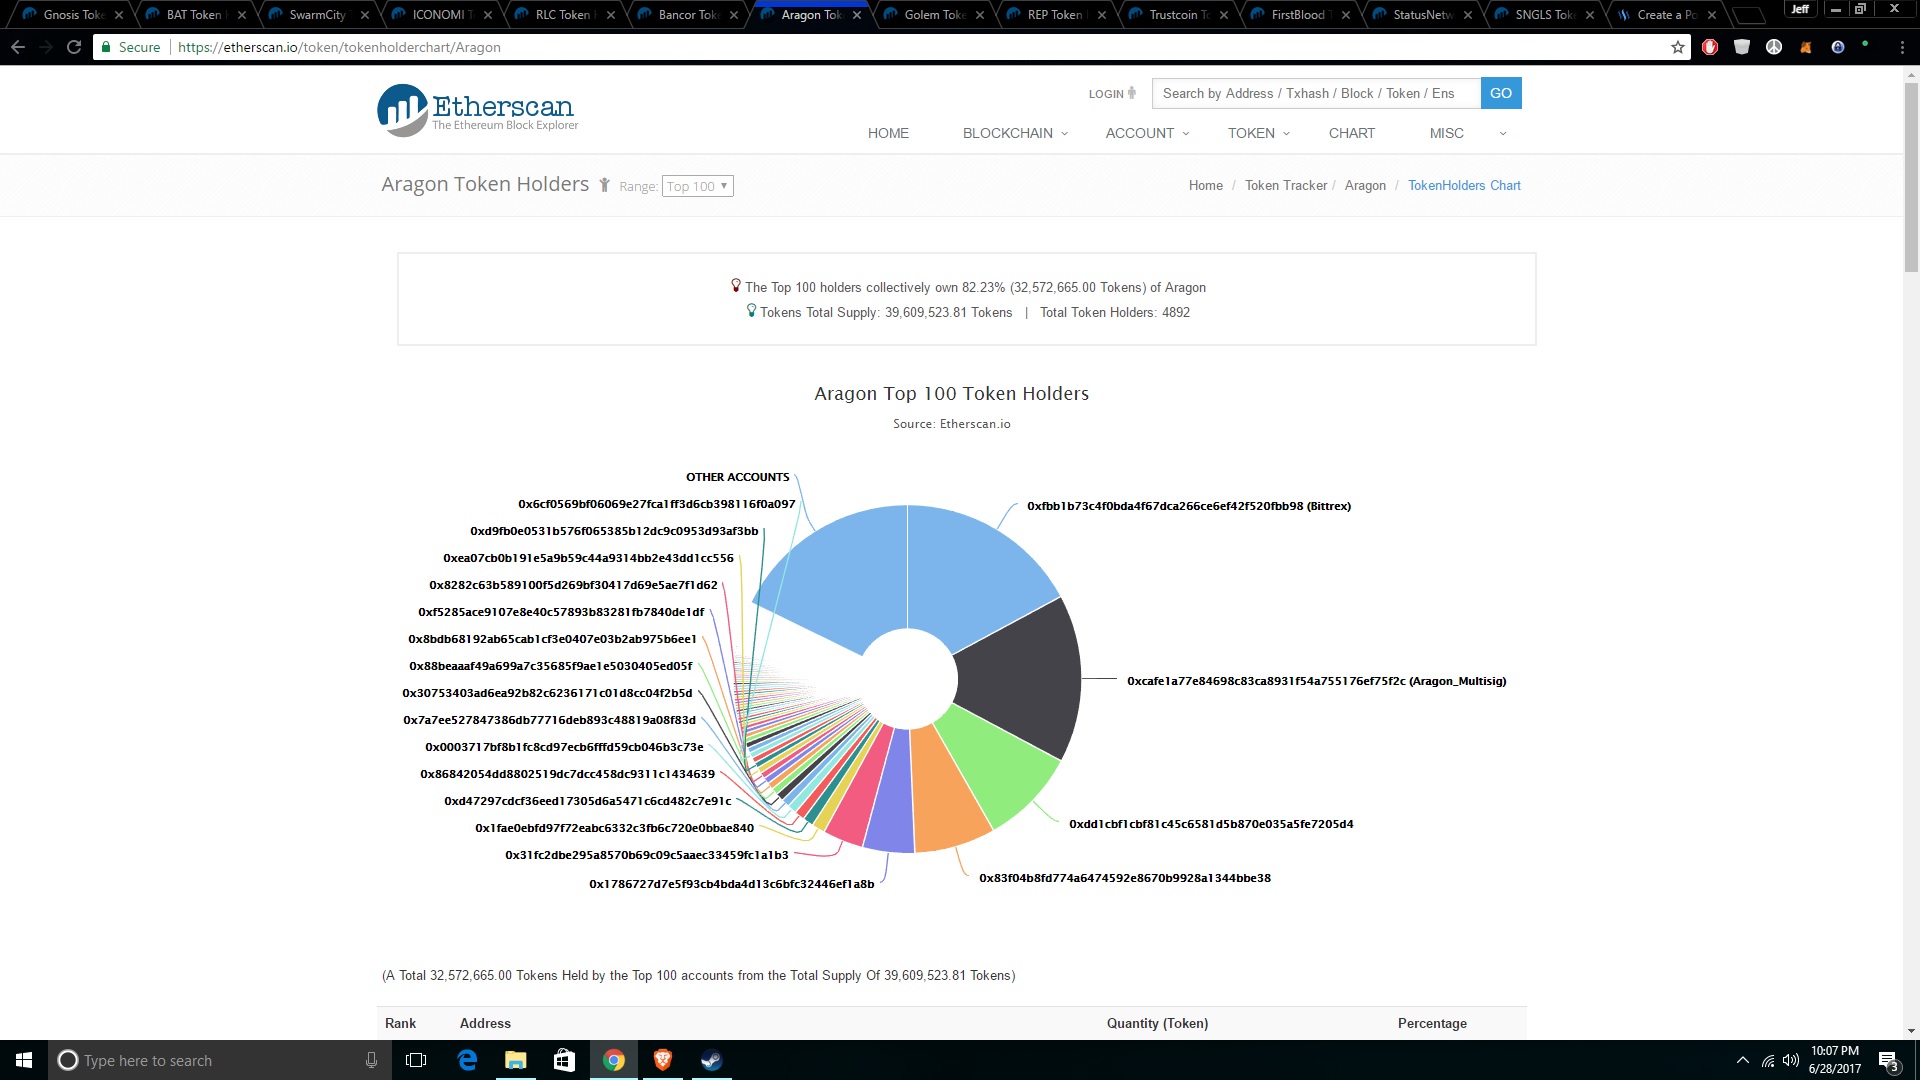The width and height of the screenshot is (1920, 1080).
Task: Click the Aragon breadcrumb link
Action: tap(1365, 185)
